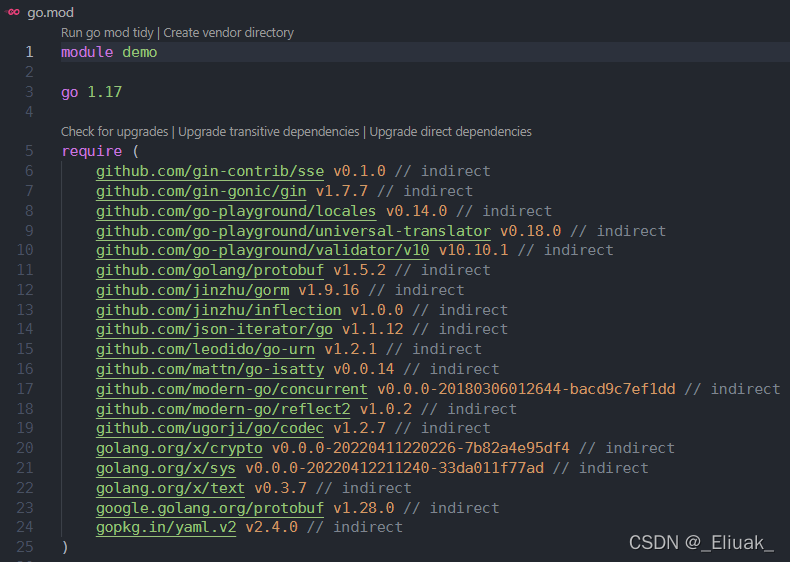Run go mod tidy code lens
Screen dimensions: 790x562
(107, 33)
